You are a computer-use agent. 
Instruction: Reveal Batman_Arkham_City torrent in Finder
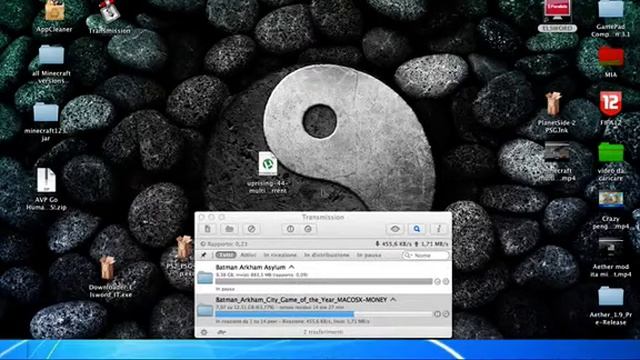tap(446, 314)
